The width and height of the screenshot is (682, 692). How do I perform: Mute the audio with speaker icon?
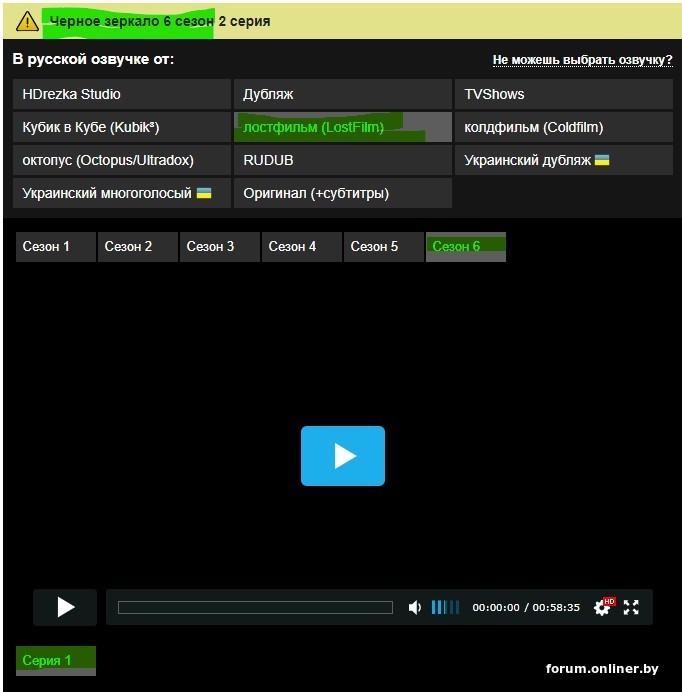pos(414,607)
